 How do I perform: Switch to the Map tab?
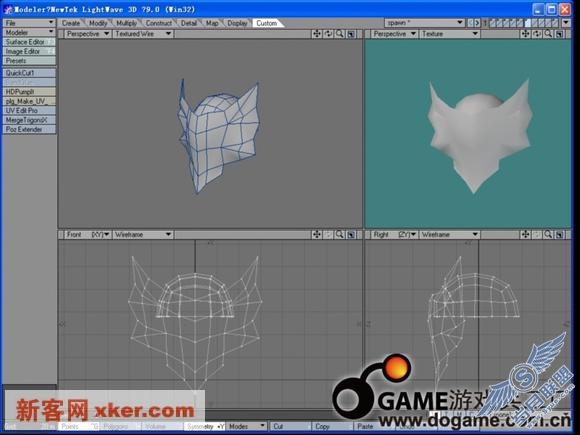click(212, 23)
